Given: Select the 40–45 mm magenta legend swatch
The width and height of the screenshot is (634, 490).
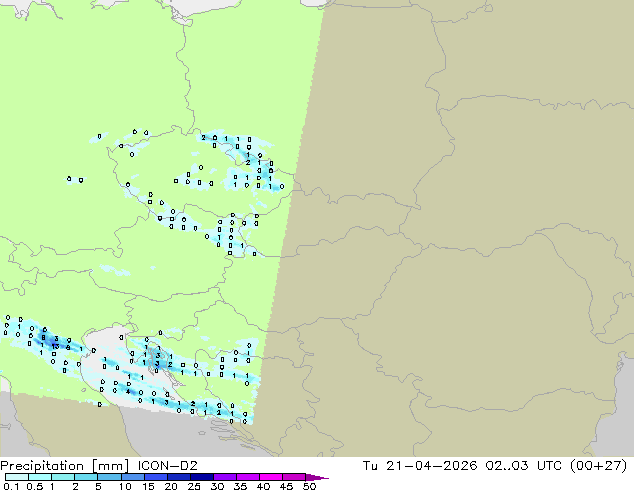Looking at the screenshot, I should click(x=271, y=477).
